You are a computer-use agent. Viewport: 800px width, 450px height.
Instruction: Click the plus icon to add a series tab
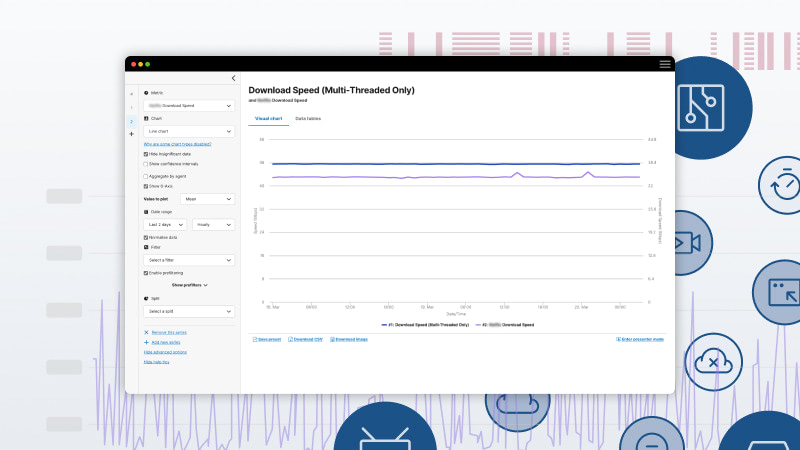pos(131,133)
